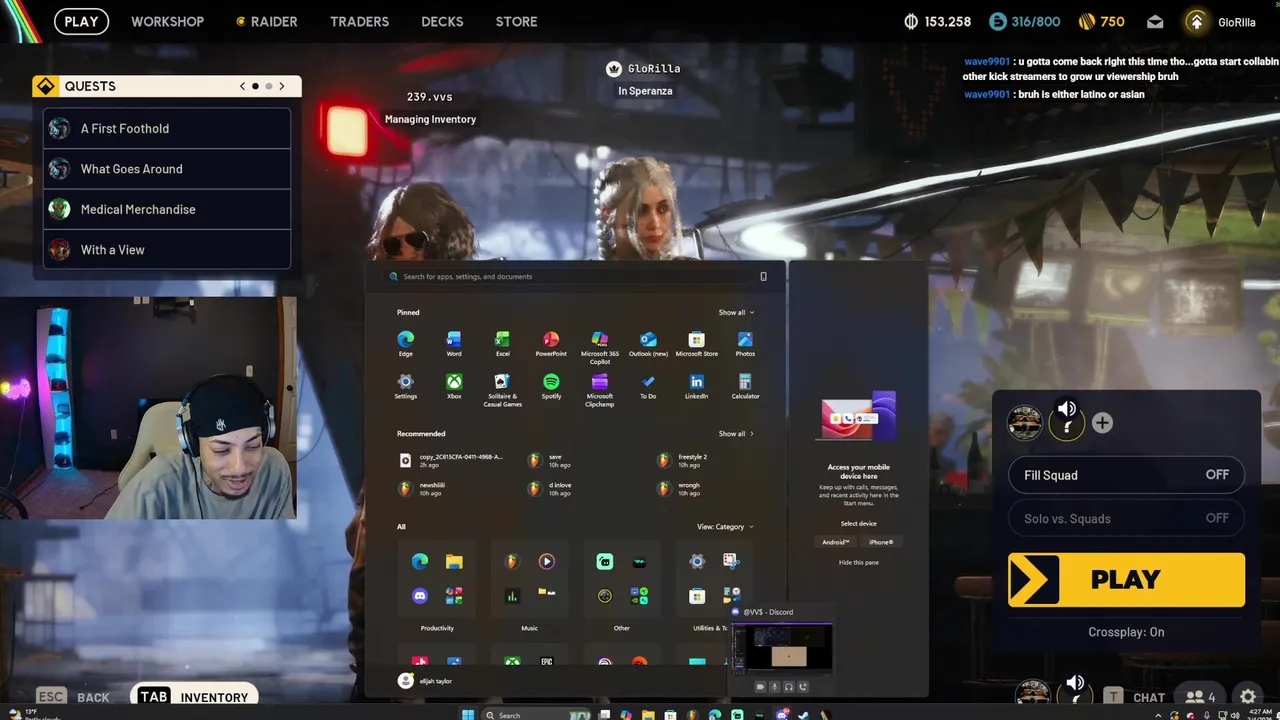Launch the Xbox pinned app
Screen dimensions: 1280x720
point(454,386)
